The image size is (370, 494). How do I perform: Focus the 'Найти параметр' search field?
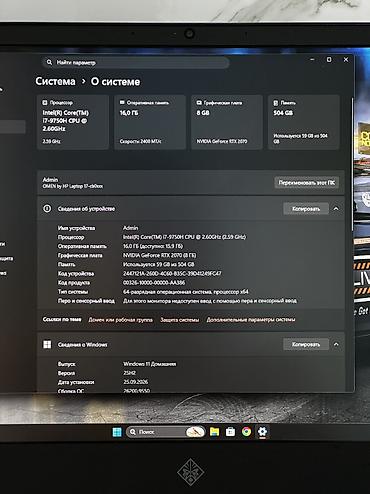pos(135,62)
